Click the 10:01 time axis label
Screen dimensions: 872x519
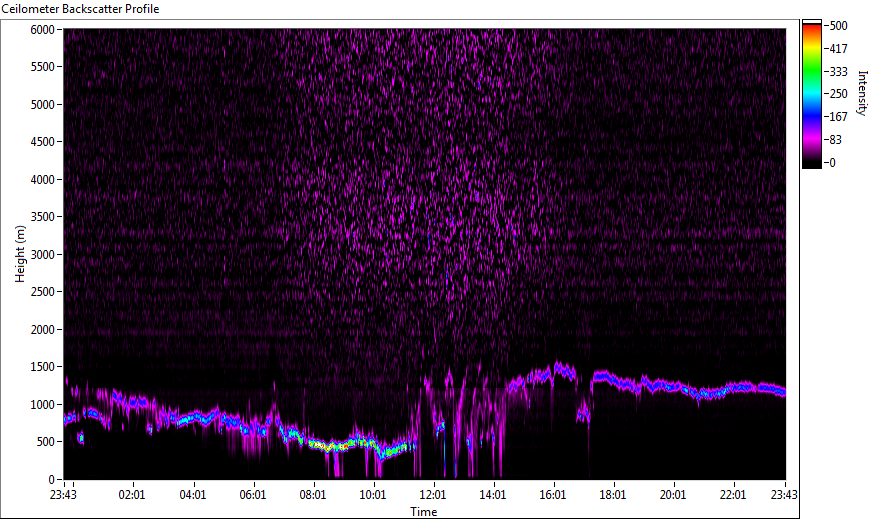[x=373, y=495]
